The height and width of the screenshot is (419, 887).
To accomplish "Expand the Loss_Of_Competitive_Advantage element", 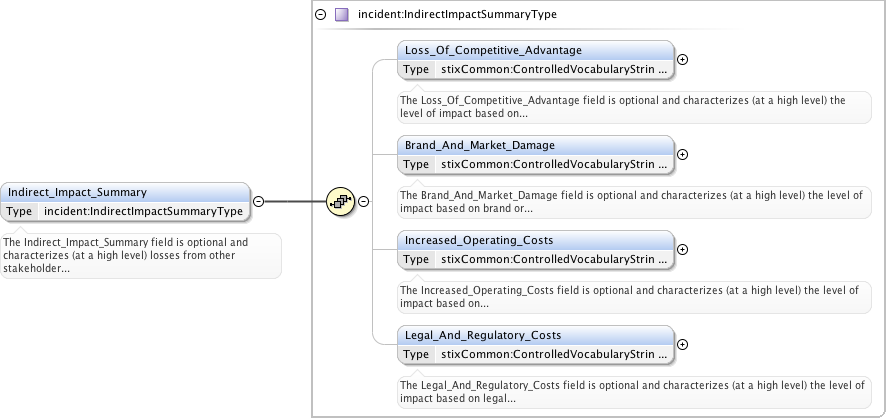I will click(x=683, y=59).
